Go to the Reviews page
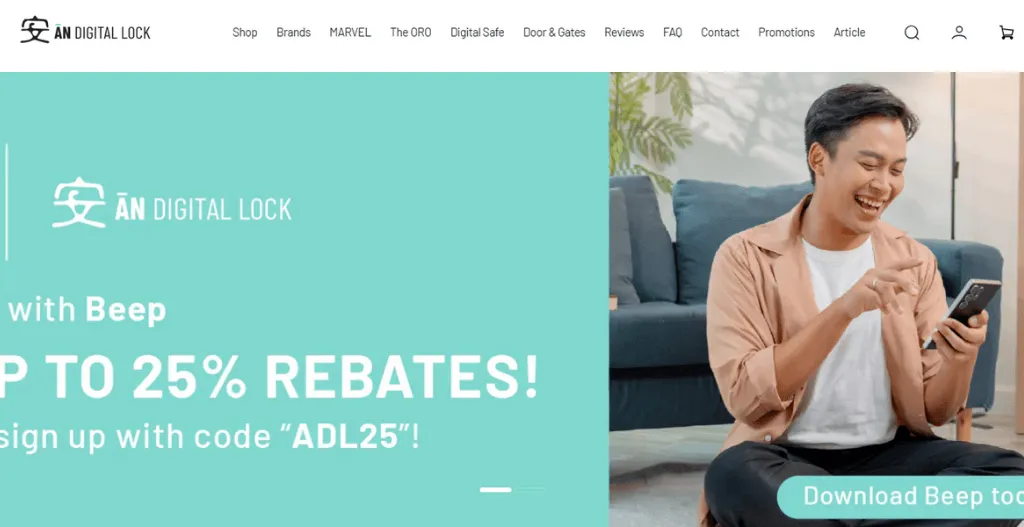The height and width of the screenshot is (527, 1024). tap(624, 32)
